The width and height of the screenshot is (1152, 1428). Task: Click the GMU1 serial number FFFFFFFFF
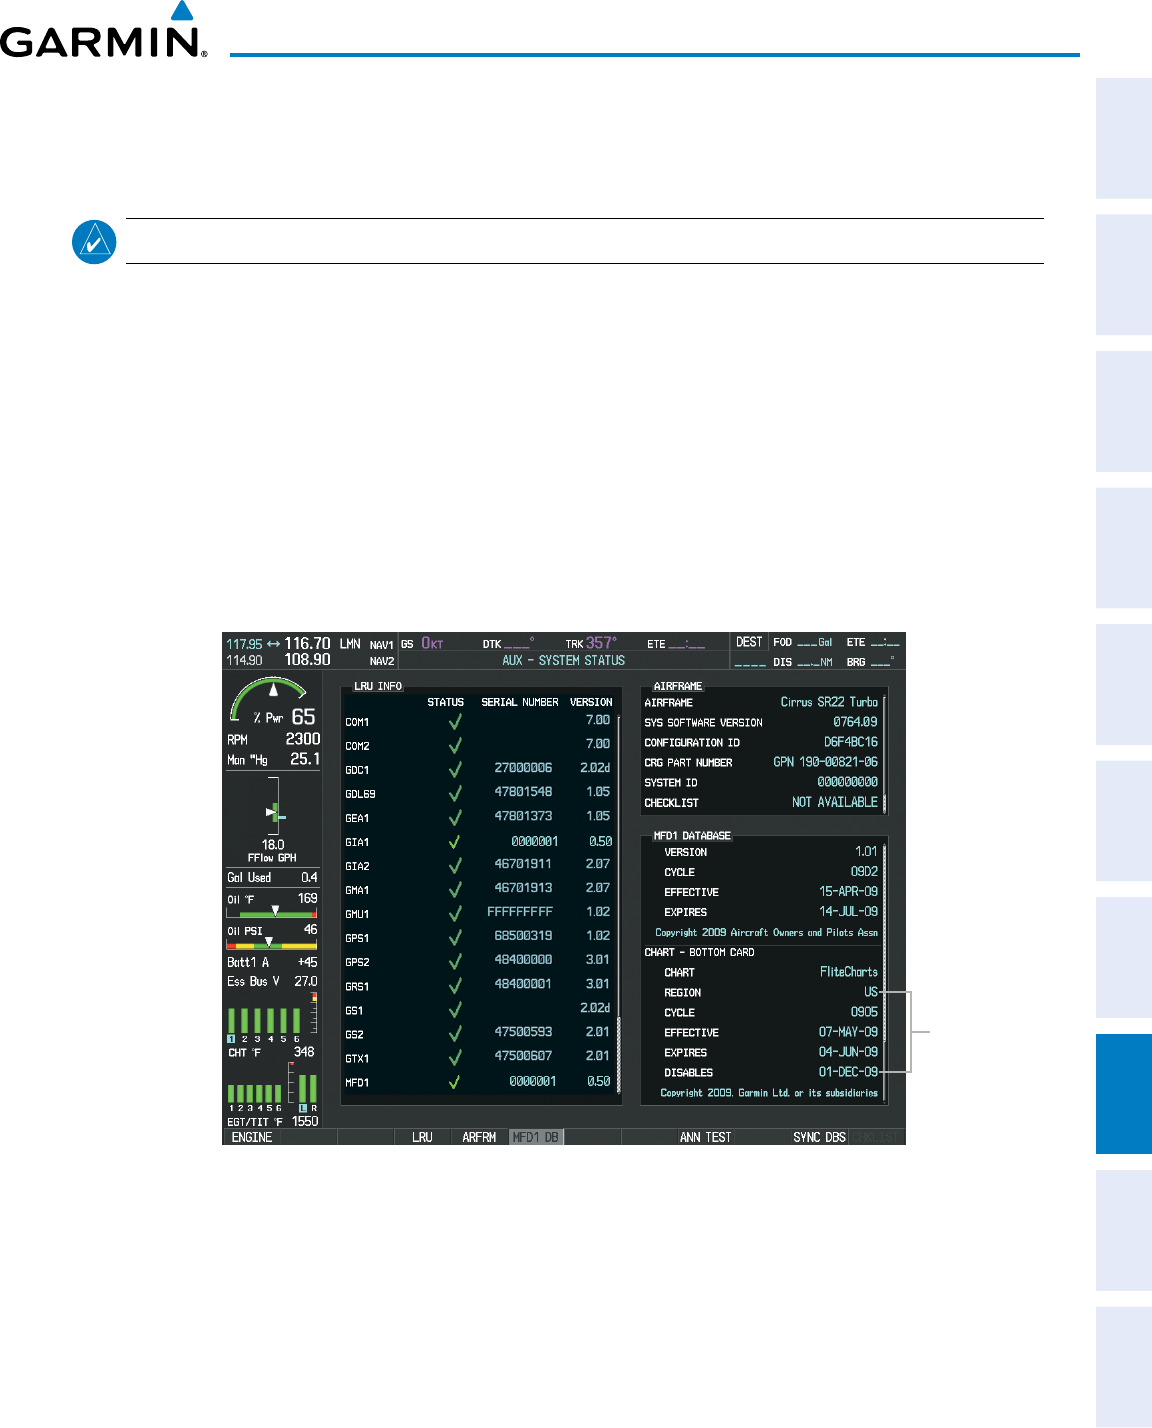(520, 912)
